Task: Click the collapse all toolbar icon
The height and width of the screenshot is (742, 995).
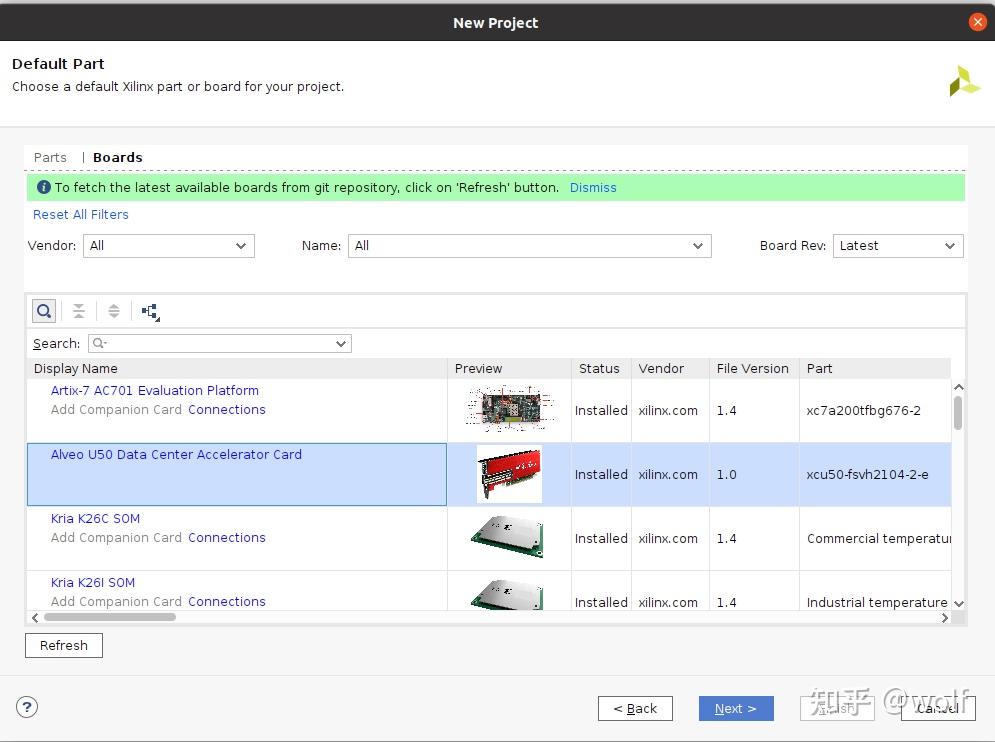Action: [x=79, y=311]
